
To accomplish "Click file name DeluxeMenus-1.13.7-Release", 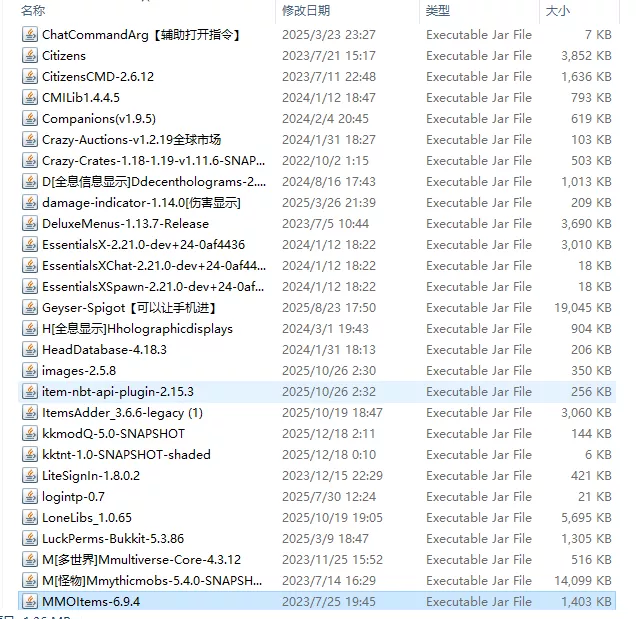I will (x=126, y=224).
